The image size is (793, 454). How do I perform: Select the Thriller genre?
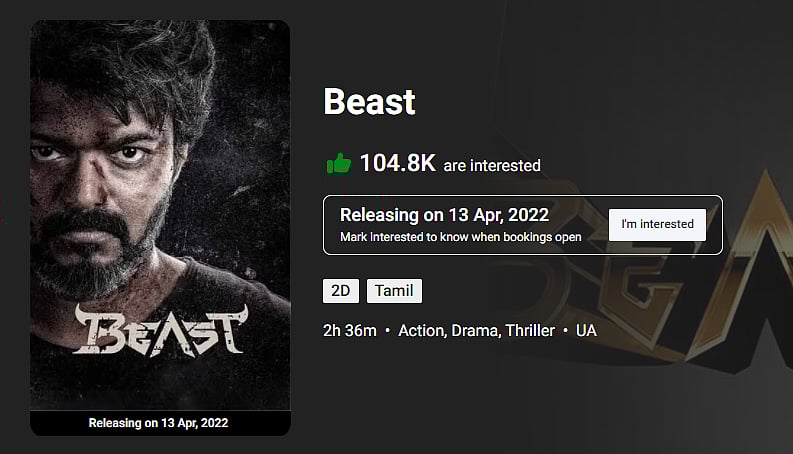tap(527, 330)
